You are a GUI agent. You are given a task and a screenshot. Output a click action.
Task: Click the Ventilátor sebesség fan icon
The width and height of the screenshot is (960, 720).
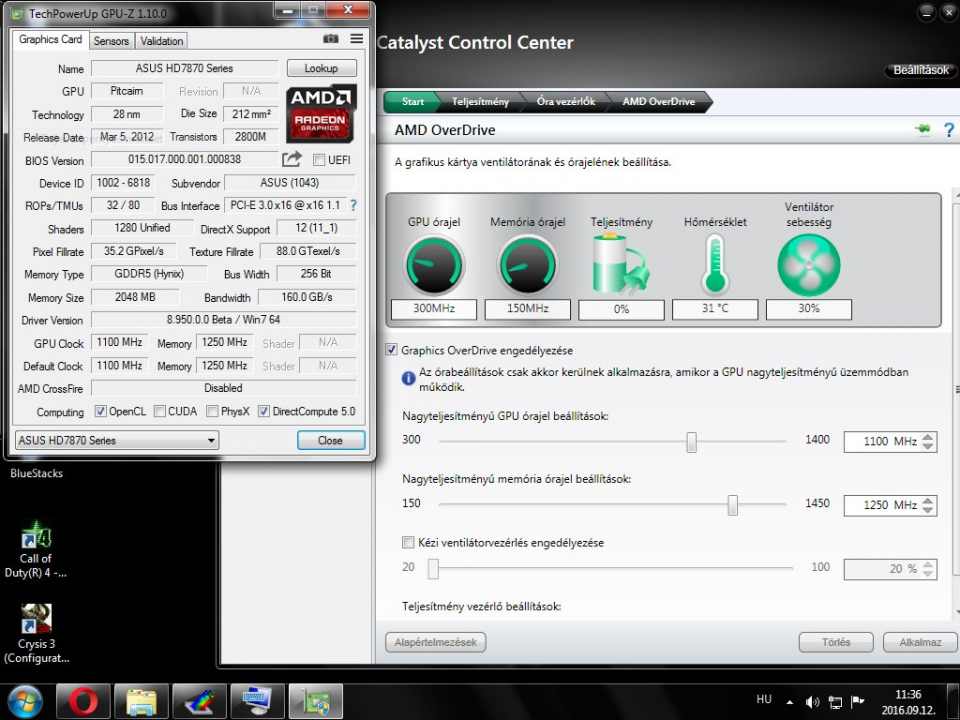pyautogui.click(x=808, y=265)
